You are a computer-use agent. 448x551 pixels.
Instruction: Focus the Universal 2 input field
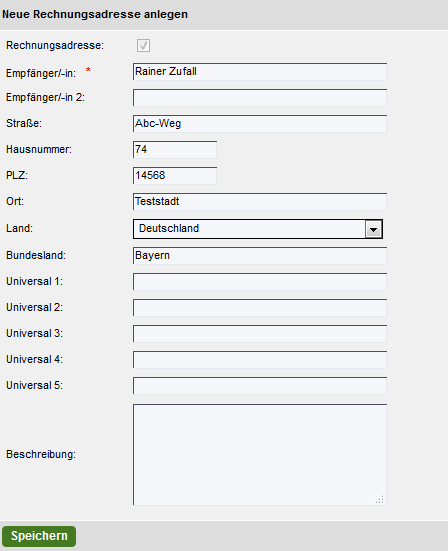point(260,308)
